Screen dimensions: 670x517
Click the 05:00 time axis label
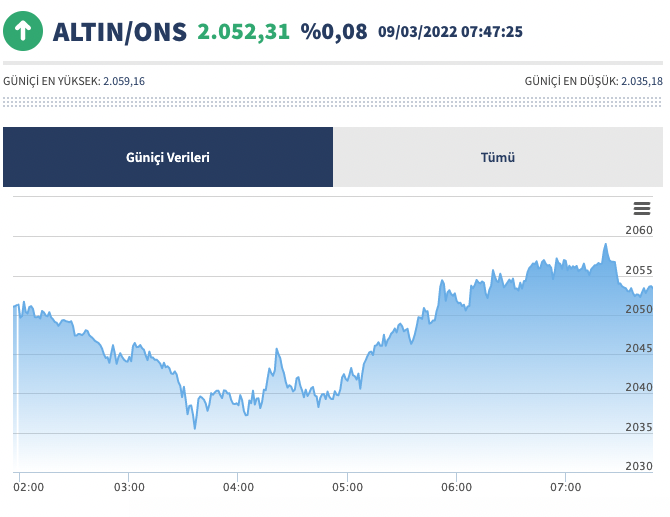click(347, 487)
